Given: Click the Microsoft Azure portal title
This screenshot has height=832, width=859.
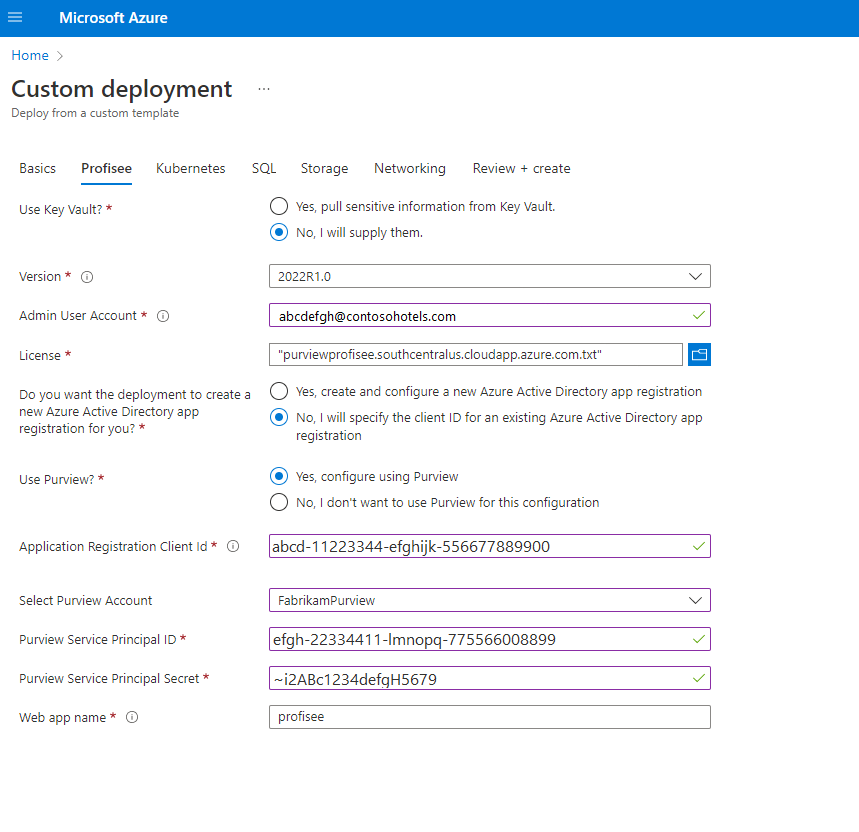Looking at the screenshot, I should pyautogui.click(x=114, y=18).
